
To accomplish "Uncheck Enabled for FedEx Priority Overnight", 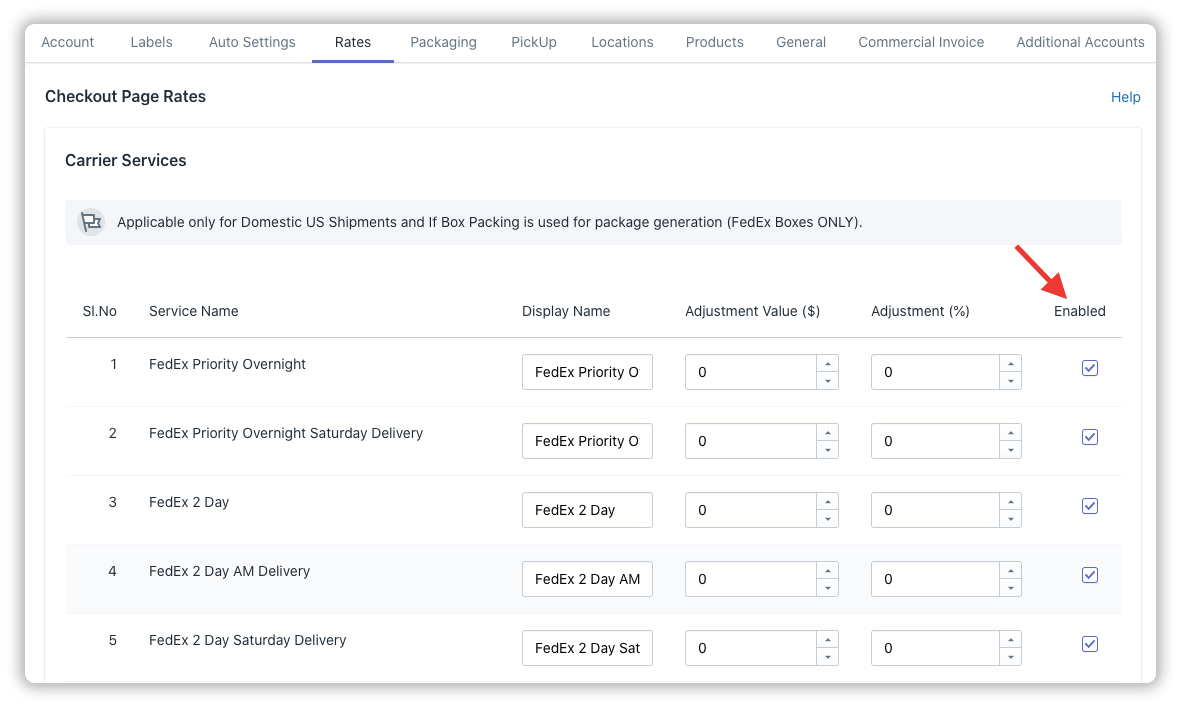I will [x=1090, y=368].
